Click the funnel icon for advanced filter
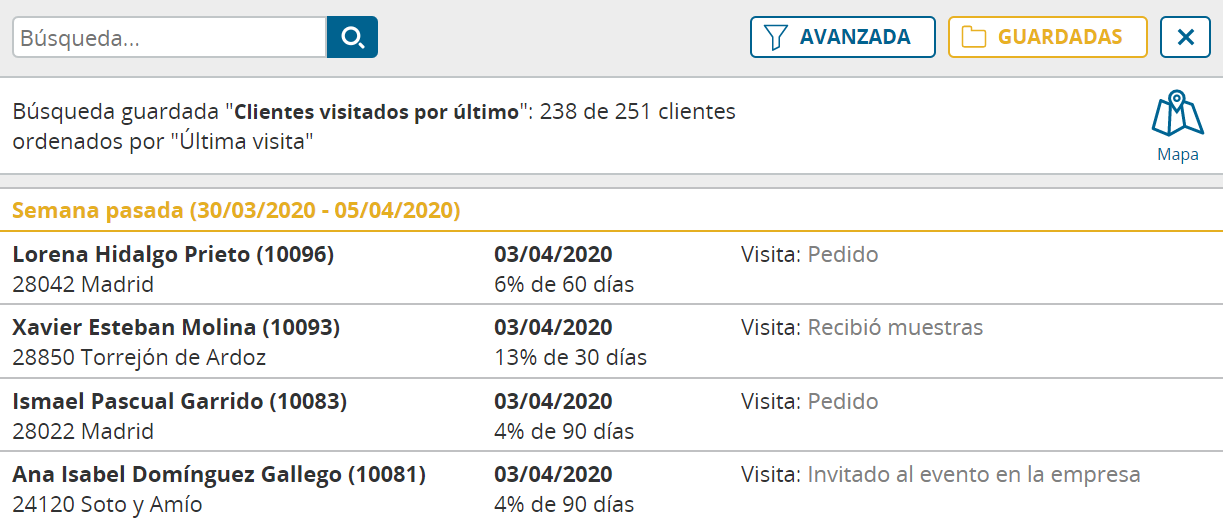Viewport: 1223px width, 522px height. click(775, 37)
